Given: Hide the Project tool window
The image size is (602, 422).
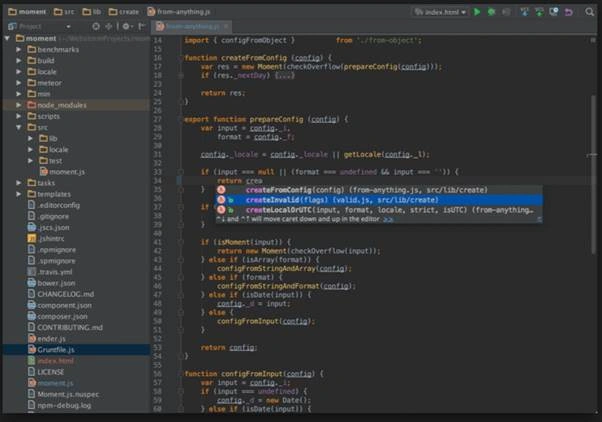Looking at the screenshot, I should pos(142,26).
